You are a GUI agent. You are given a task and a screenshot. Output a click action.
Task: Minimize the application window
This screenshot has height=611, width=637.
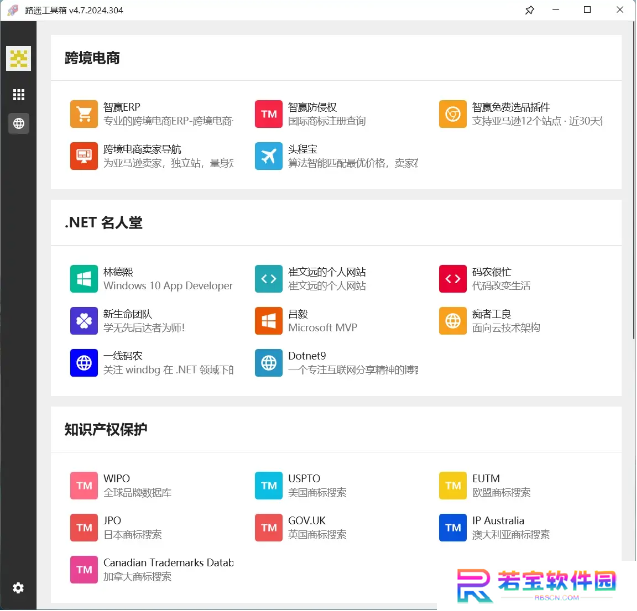pos(556,10)
